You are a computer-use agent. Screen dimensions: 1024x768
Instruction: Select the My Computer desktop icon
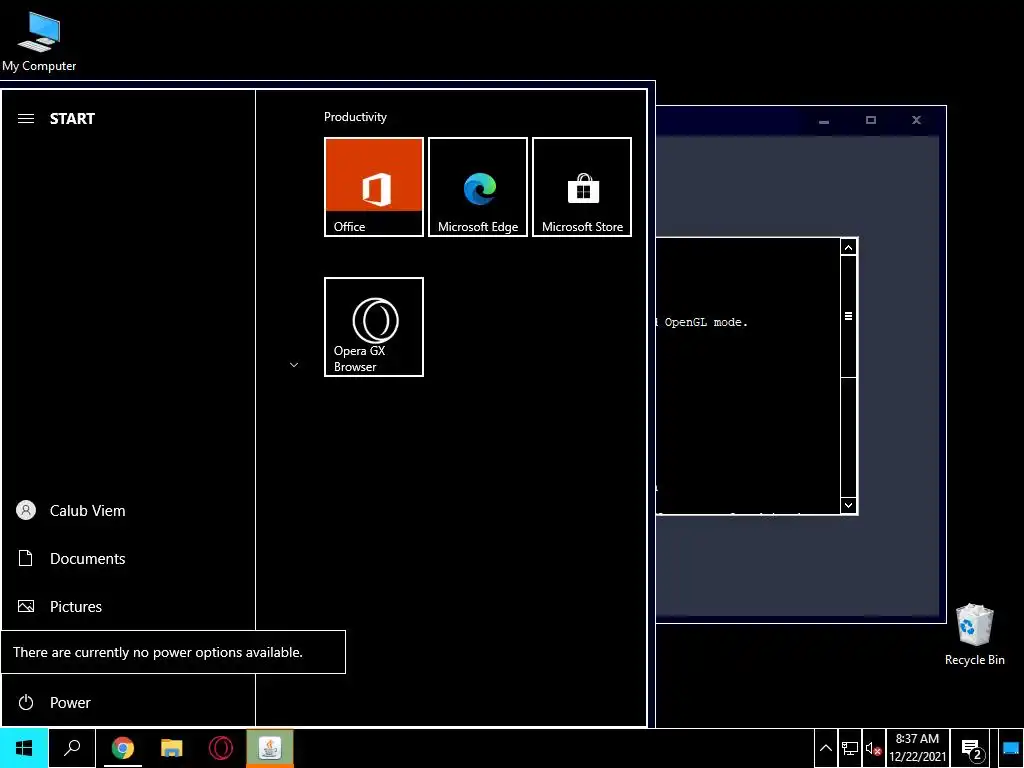coord(39,41)
